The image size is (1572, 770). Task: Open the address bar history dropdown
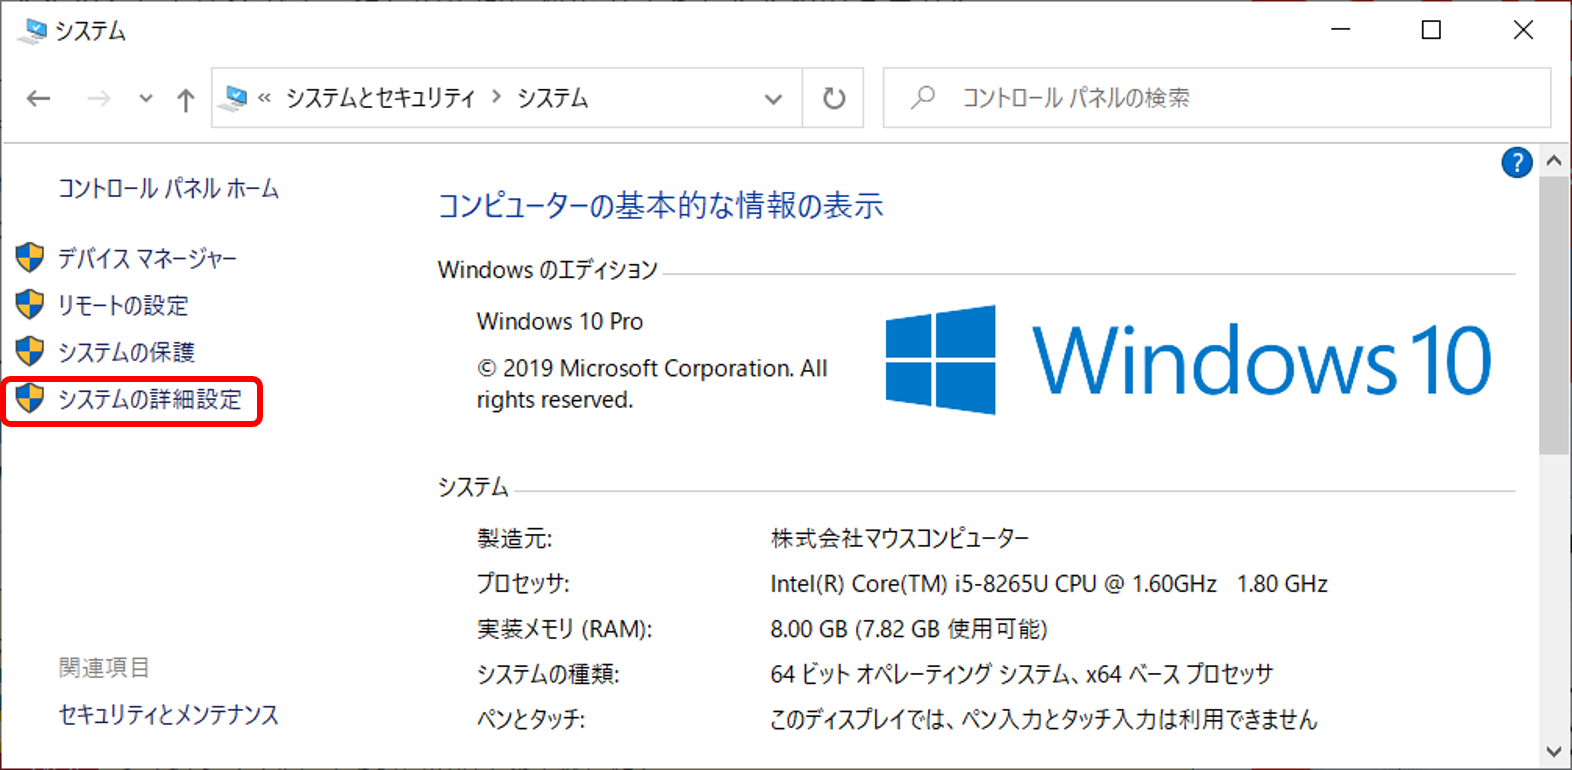tap(773, 99)
